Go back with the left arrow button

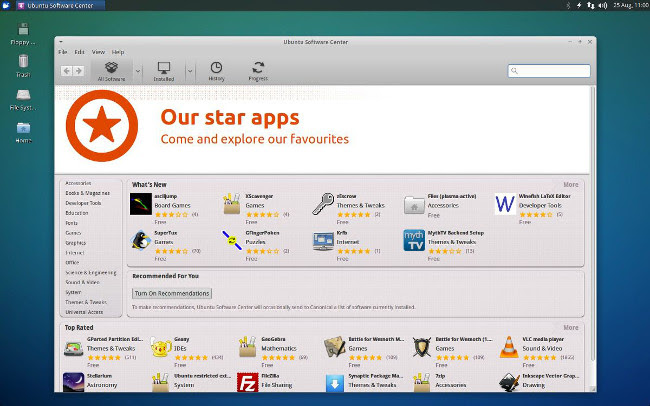point(66,71)
